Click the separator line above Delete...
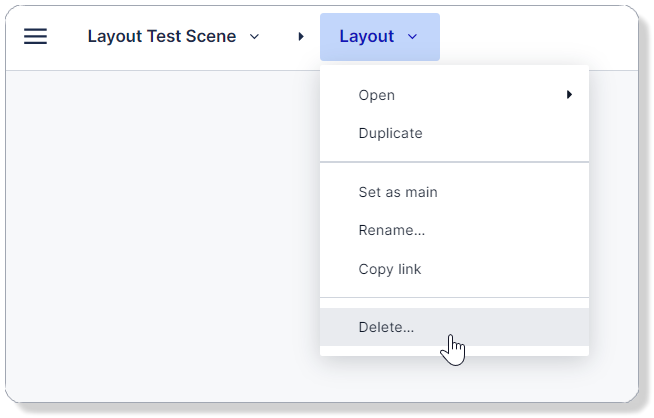Image resolution: width=654 pixels, height=418 pixels. 454,298
